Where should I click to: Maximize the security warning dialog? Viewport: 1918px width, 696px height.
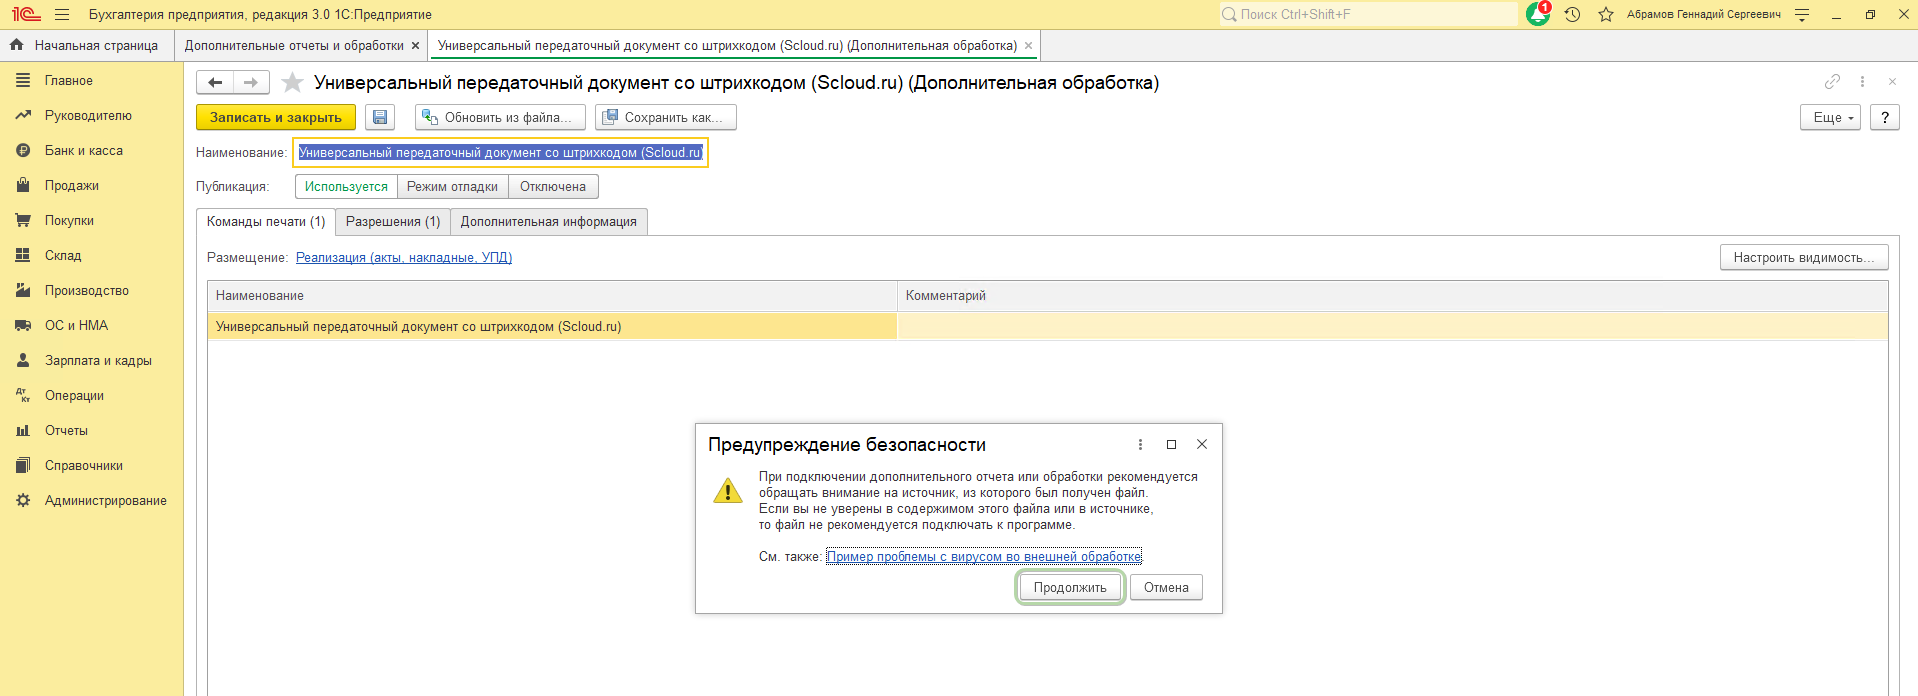(1171, 445)
